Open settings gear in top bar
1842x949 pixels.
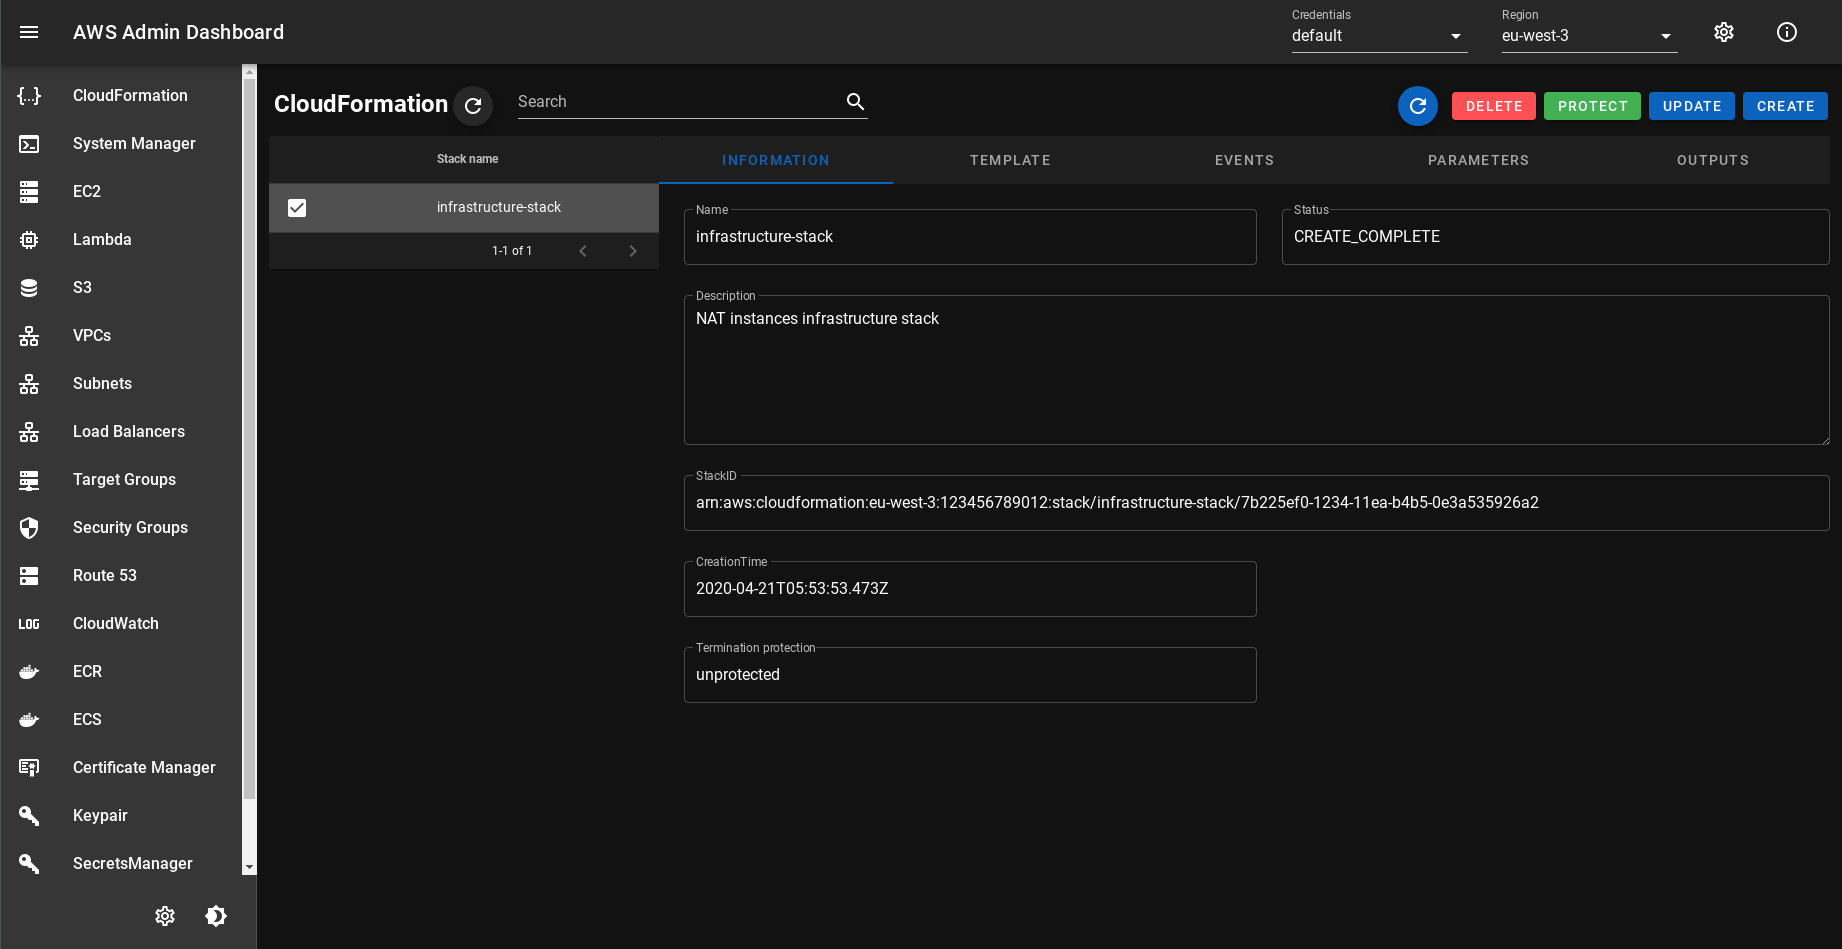1724,32
